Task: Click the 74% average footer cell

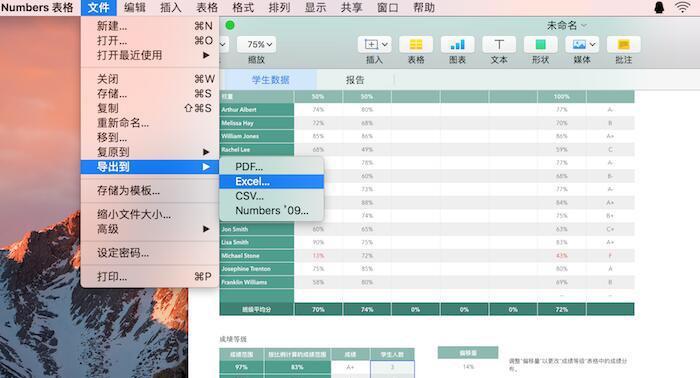Action: (x=367, y=309)
